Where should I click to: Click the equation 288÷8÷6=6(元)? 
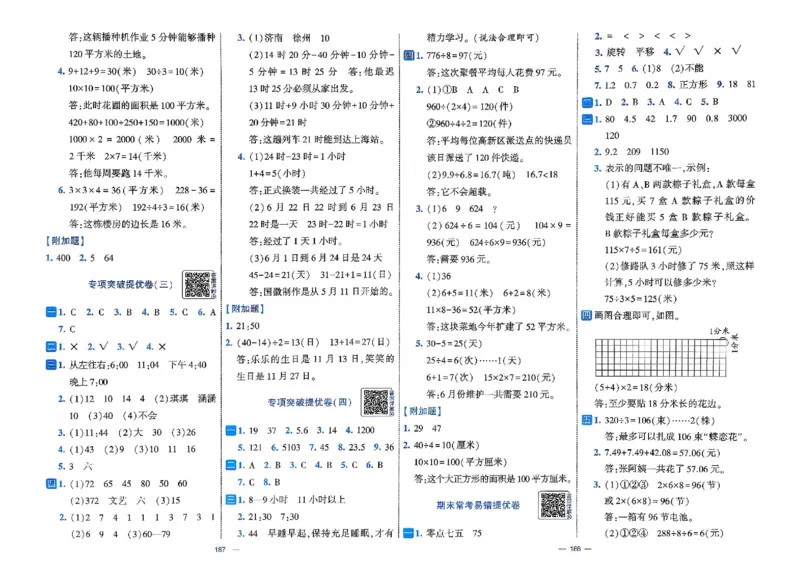pyautogui.click(x=690, y=533)
